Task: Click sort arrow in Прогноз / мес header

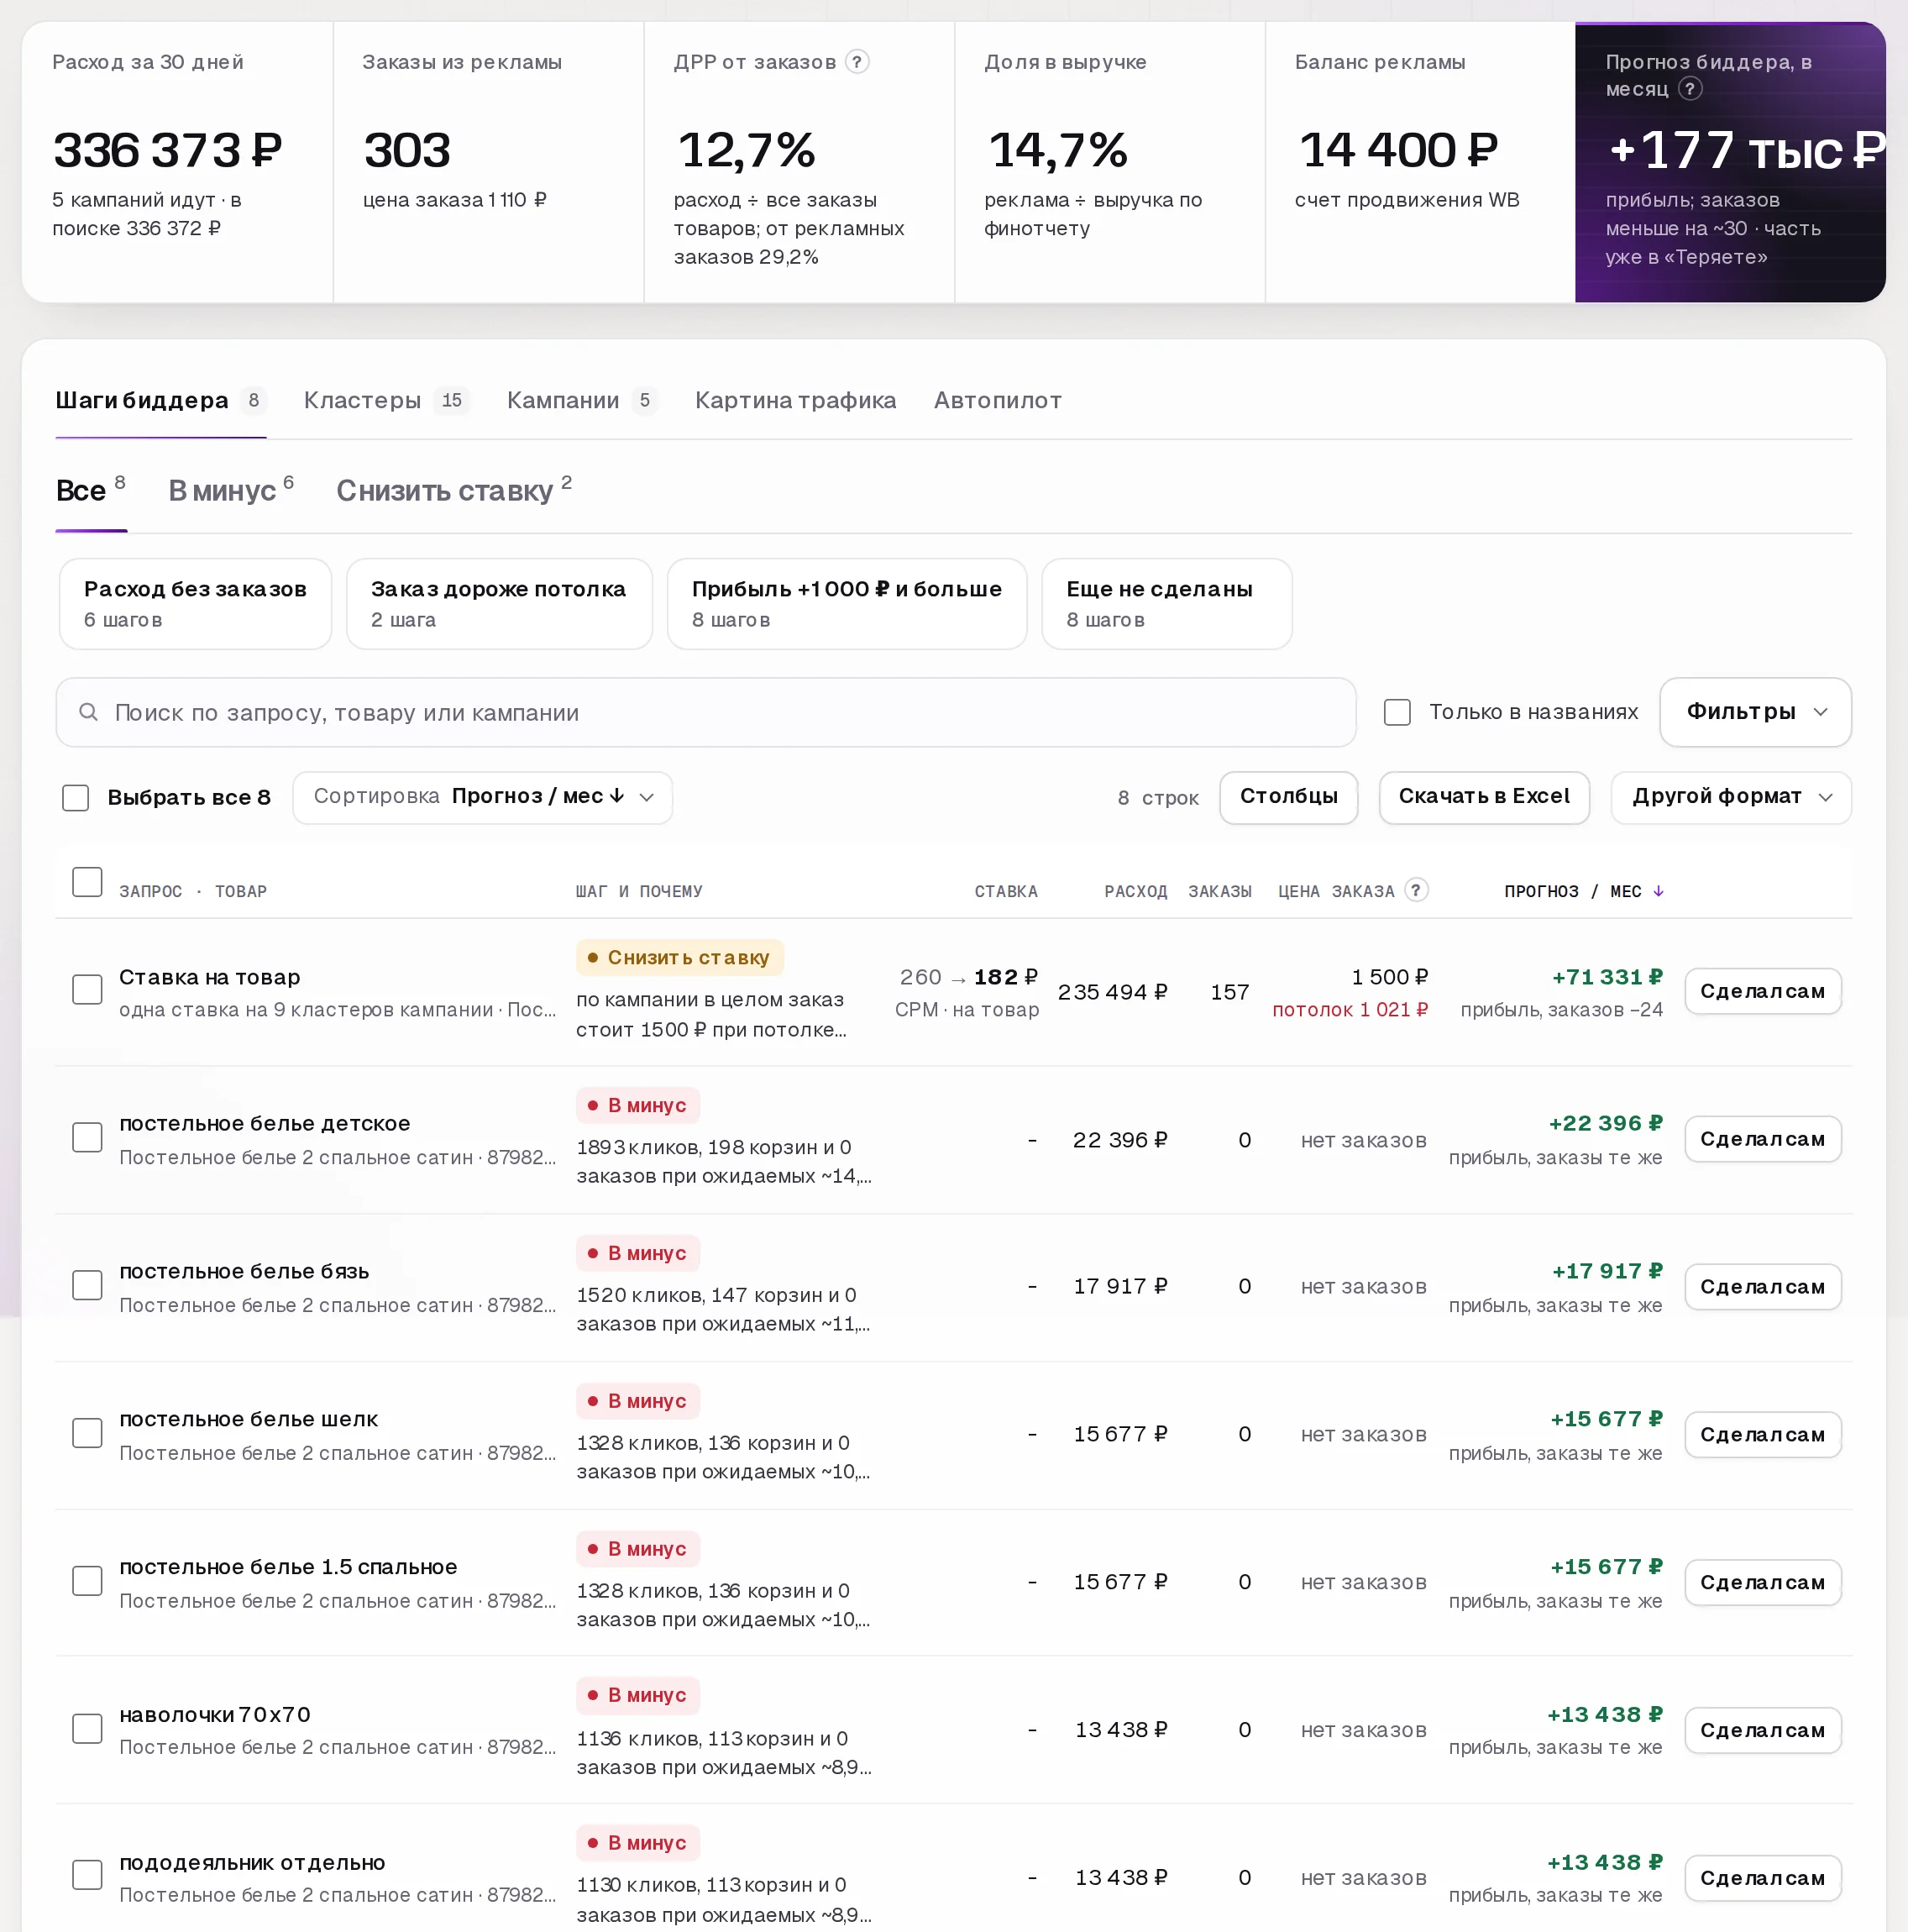Action: pyautogui.click(x=1658, y=891)
